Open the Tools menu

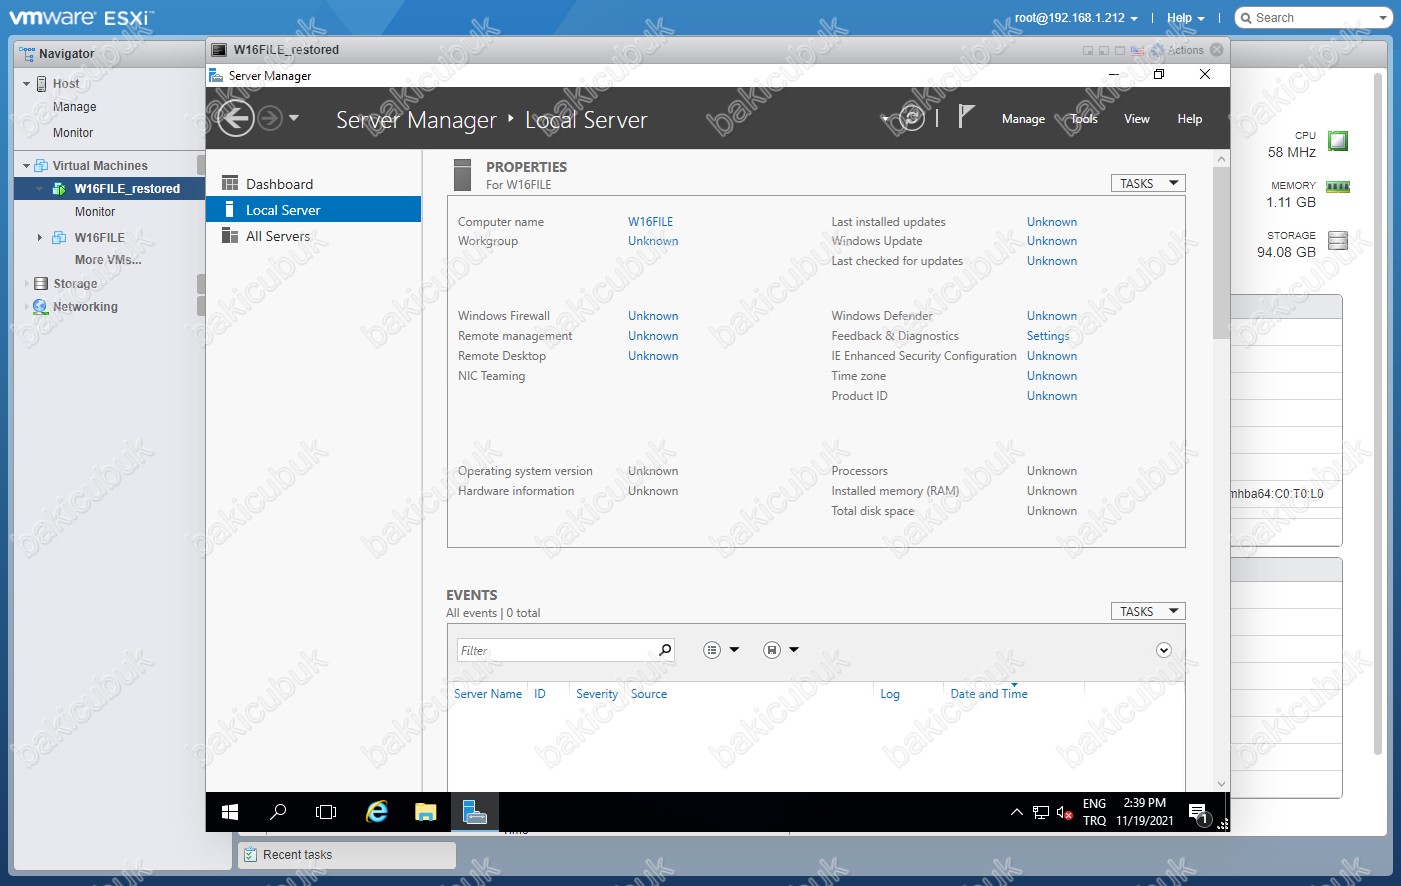point(1084,118)
